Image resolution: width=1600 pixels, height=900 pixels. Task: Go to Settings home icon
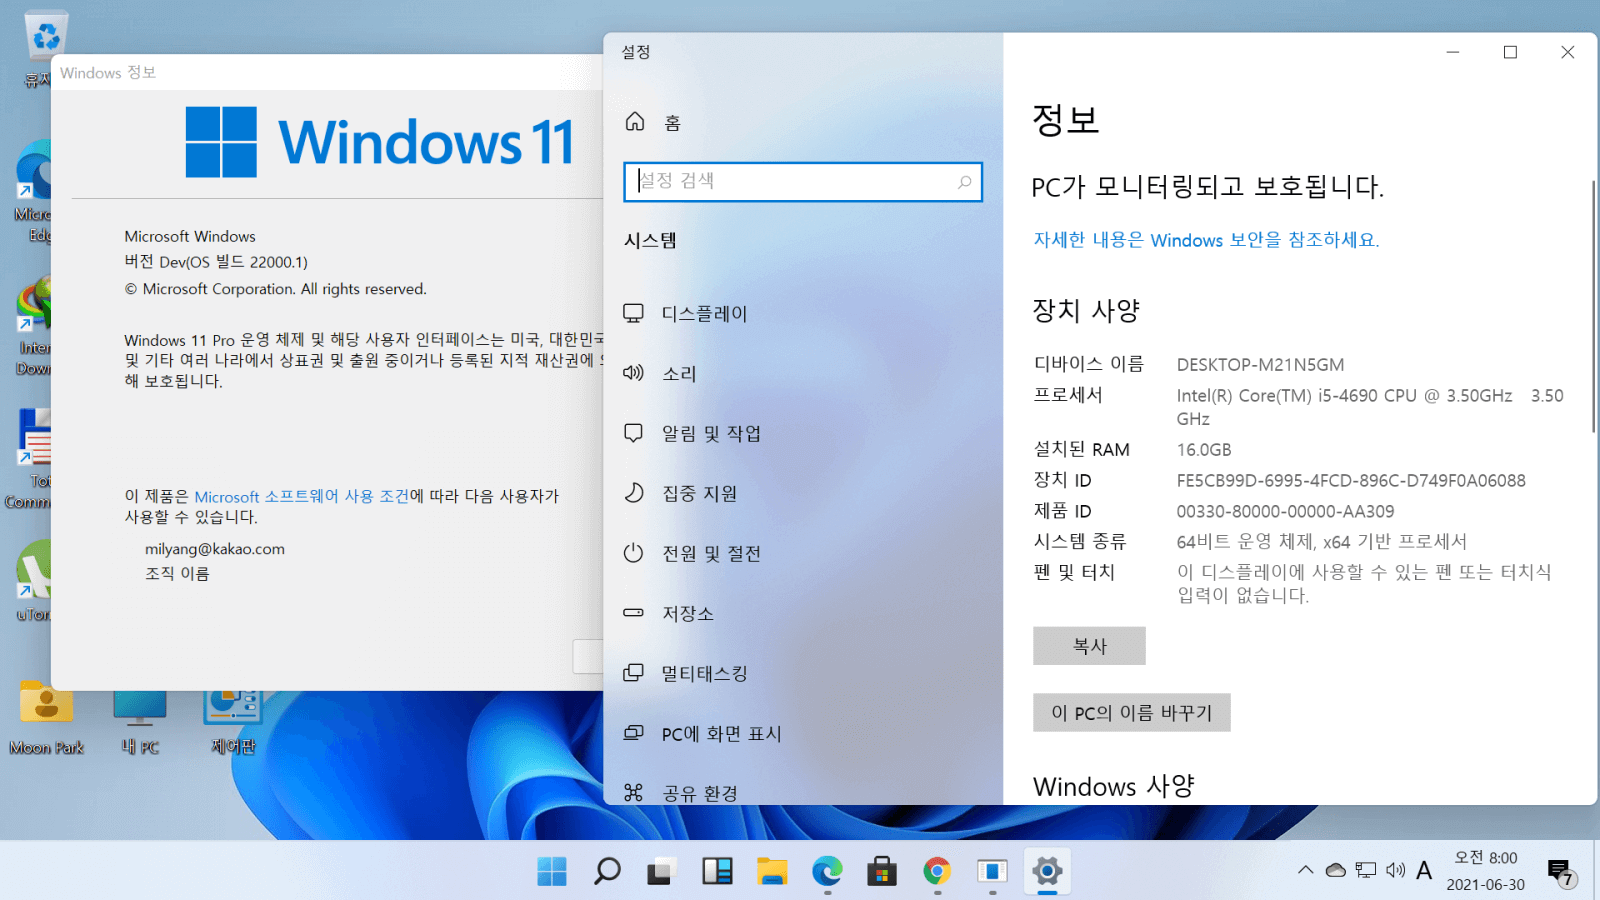click(x=635, y=121)
